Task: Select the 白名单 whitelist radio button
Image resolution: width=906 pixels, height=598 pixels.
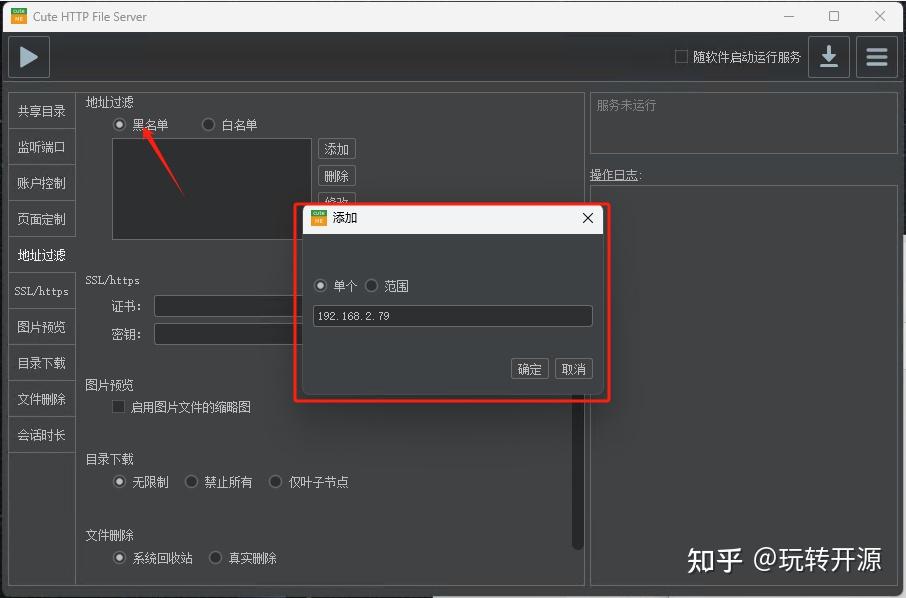Action: [x=208, y=124]
